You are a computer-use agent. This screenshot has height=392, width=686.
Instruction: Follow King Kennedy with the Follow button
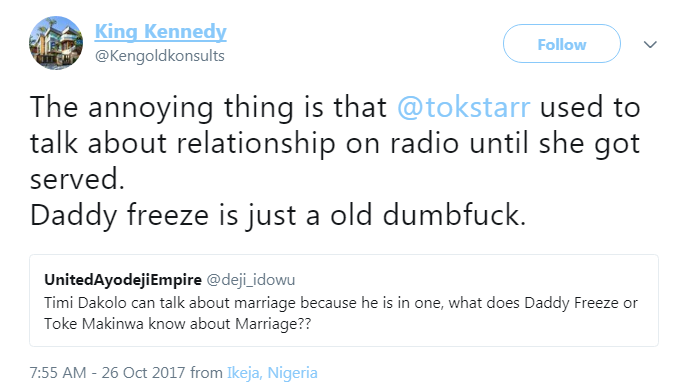pos(562,44)
